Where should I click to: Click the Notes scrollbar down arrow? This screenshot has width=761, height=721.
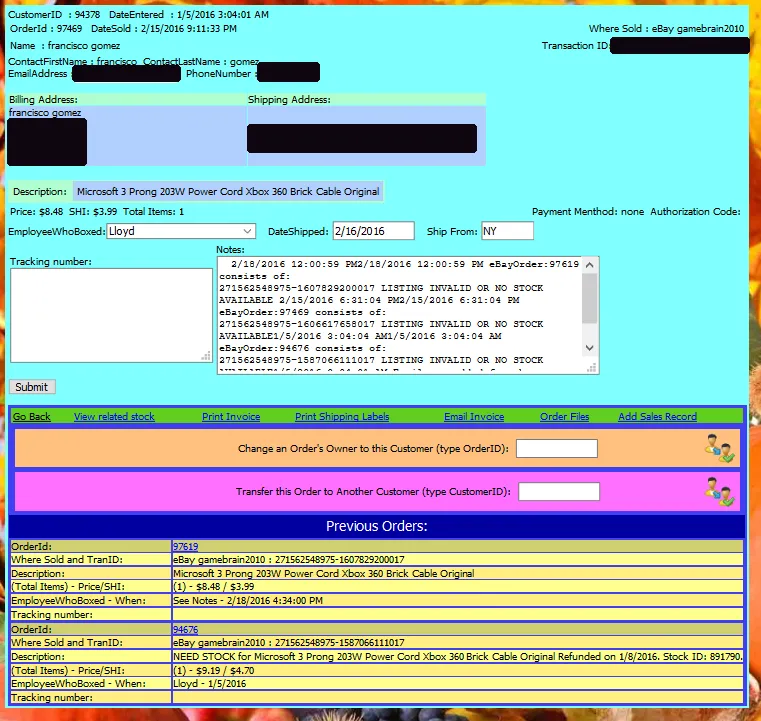pos(590,348)
